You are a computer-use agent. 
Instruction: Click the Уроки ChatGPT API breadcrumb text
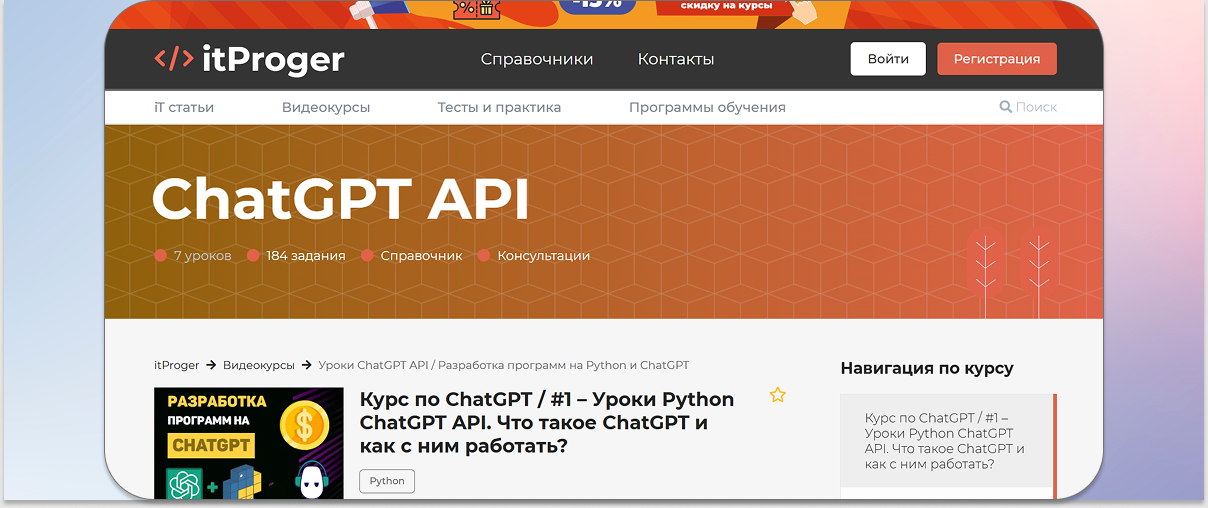pyautogui.click(x=504, y=365)
